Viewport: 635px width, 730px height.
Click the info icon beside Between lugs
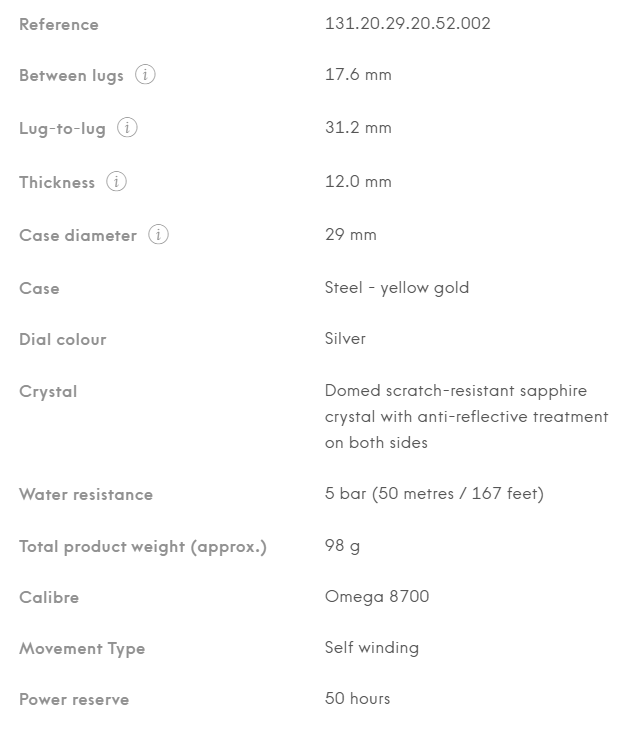145,75
